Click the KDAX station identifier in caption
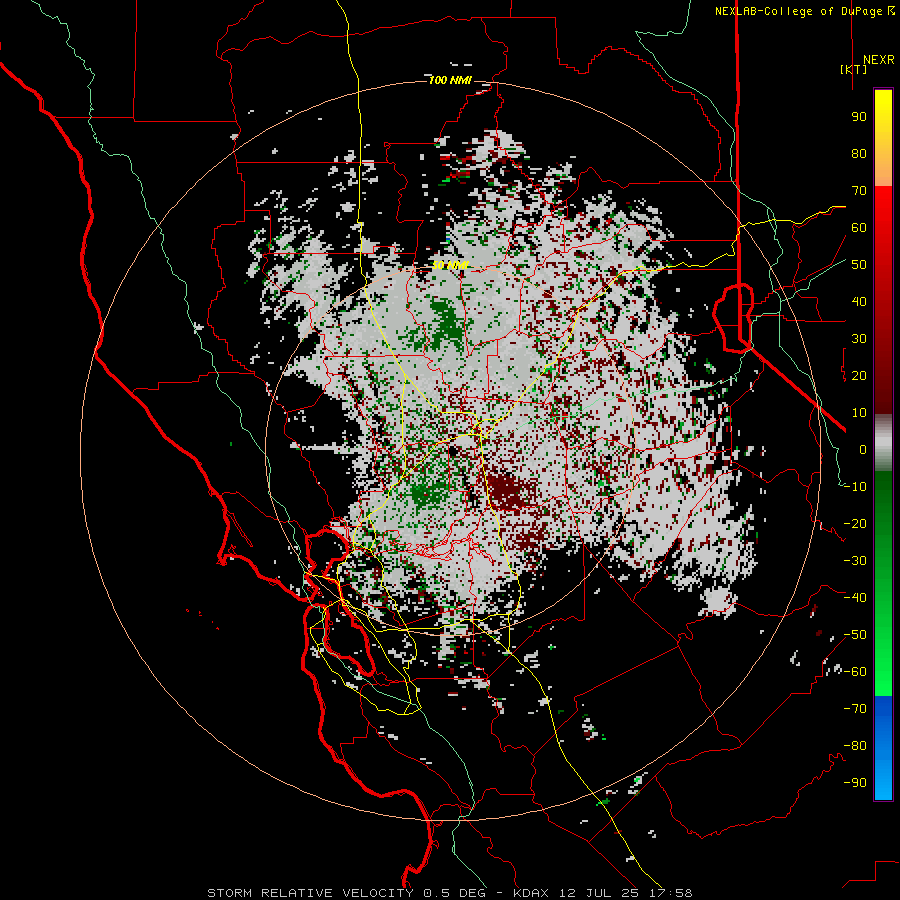900x900 pixels. pyautogui.click(x=531, y=893)
